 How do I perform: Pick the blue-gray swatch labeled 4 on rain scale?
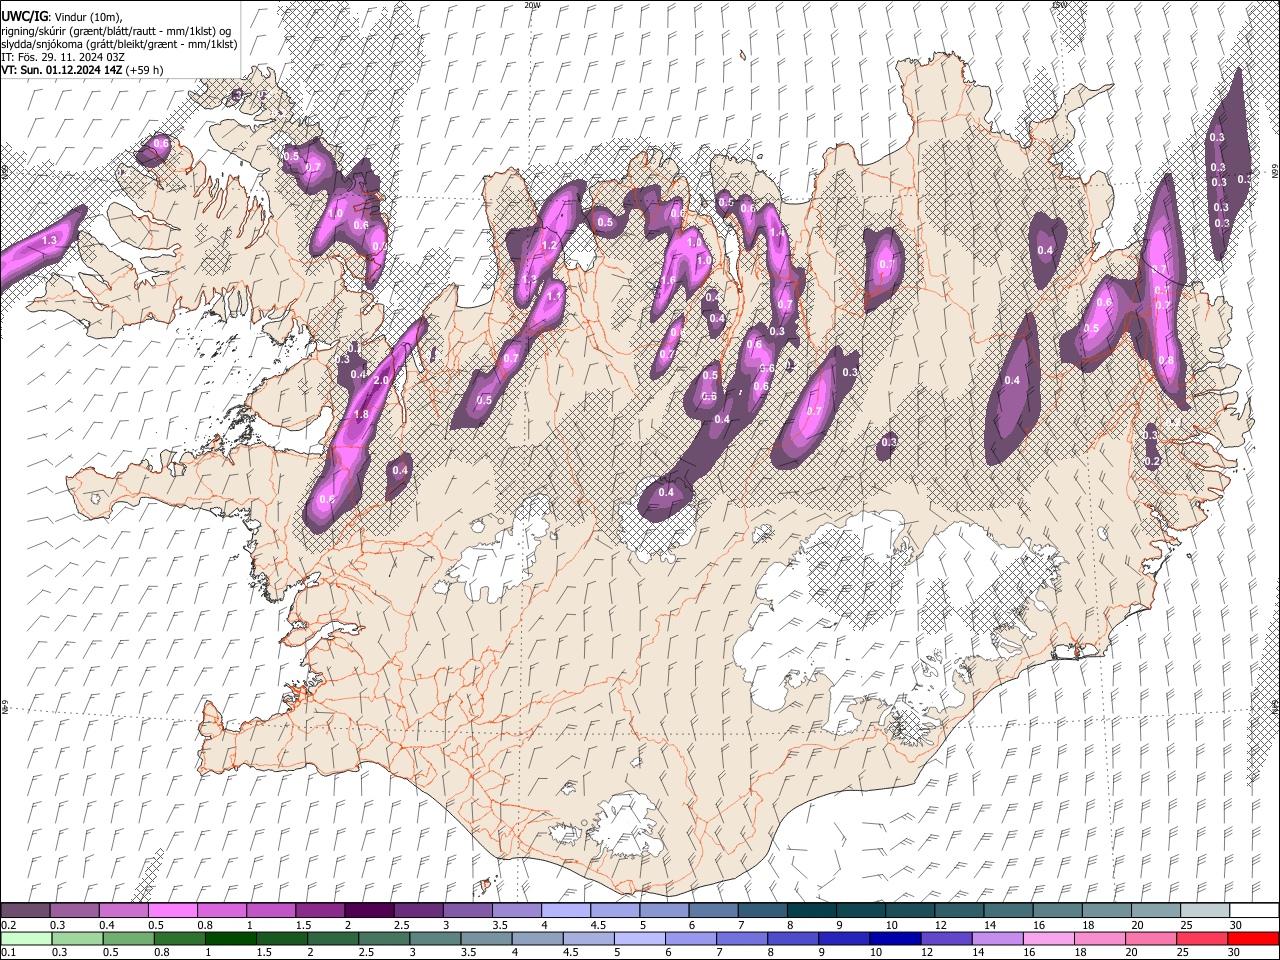[537, 938]
